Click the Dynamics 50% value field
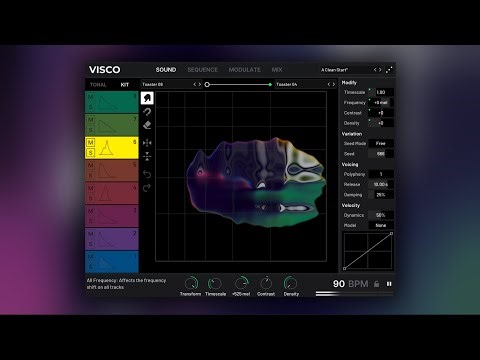Image resolution: width=480 pixels, height=360 pixels. 381,215
